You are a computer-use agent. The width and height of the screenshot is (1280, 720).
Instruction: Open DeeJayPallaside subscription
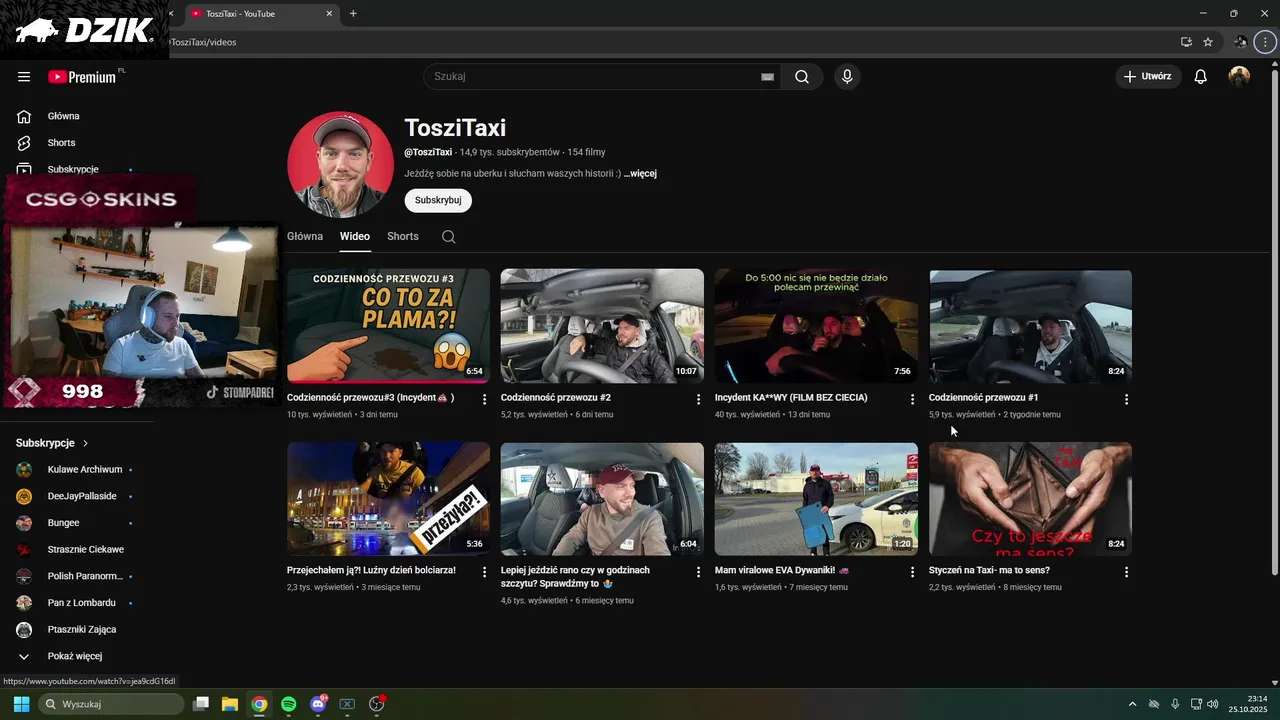82,496
